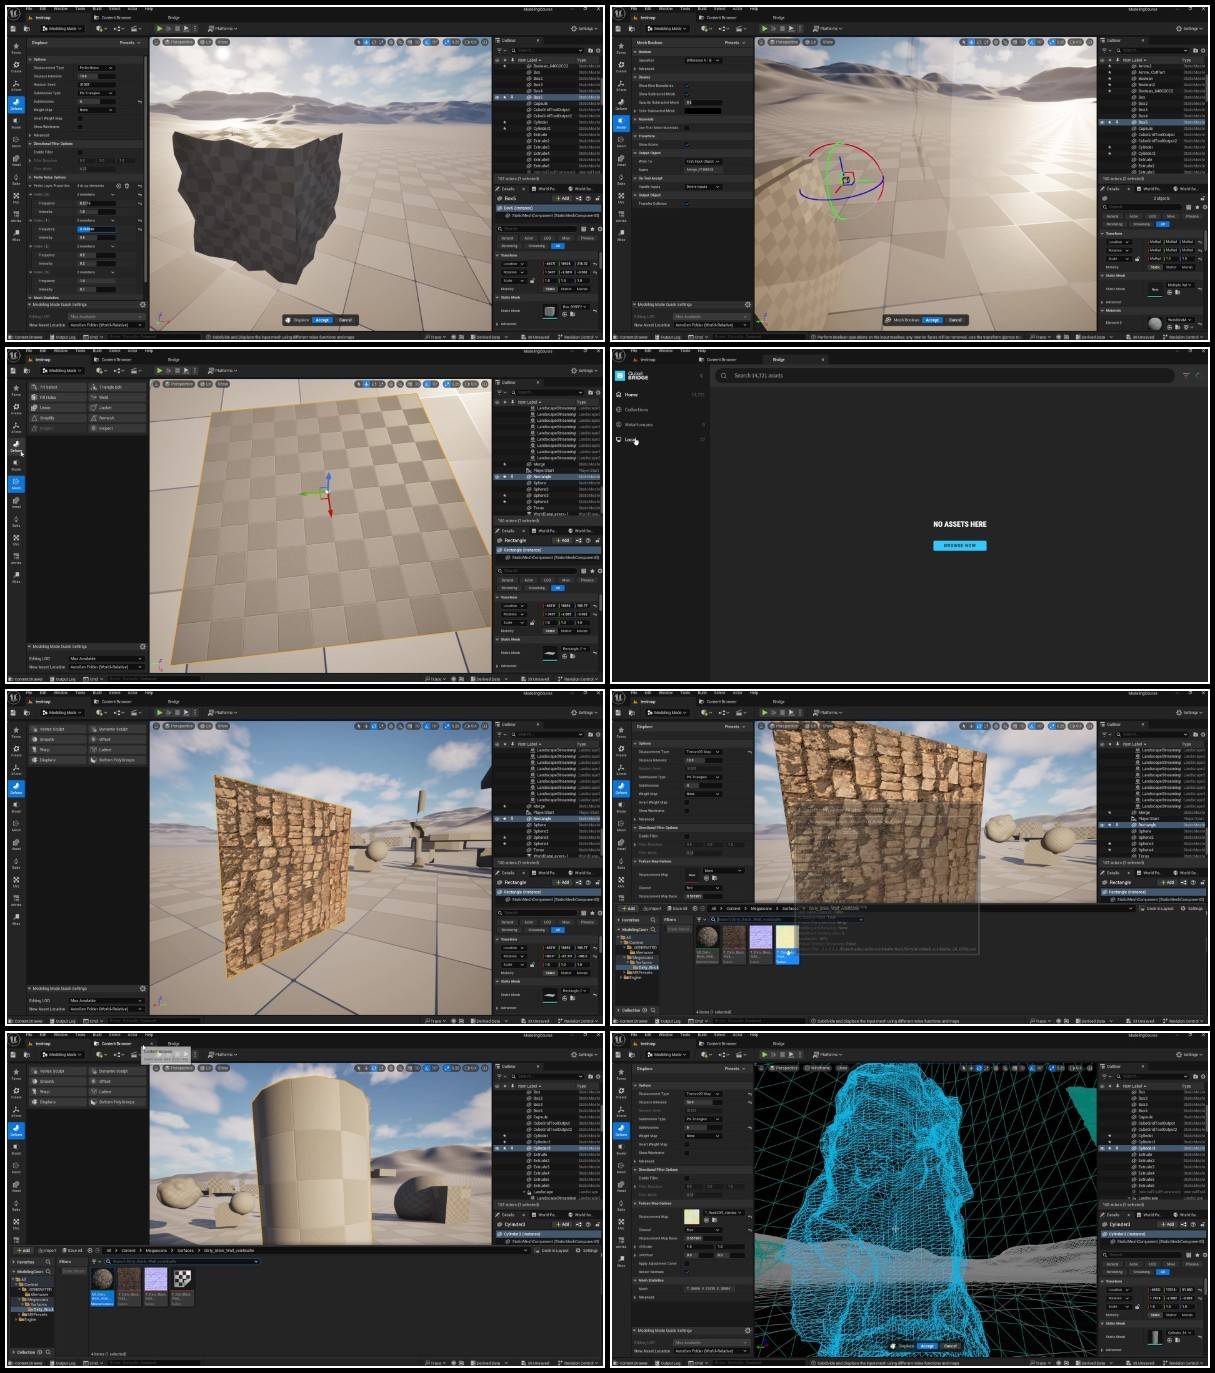Choose Displace in brick-wall window's Deform tools
Image resolution: width=1215 pixels, height=1373 pixels.
tap(59, 760)
